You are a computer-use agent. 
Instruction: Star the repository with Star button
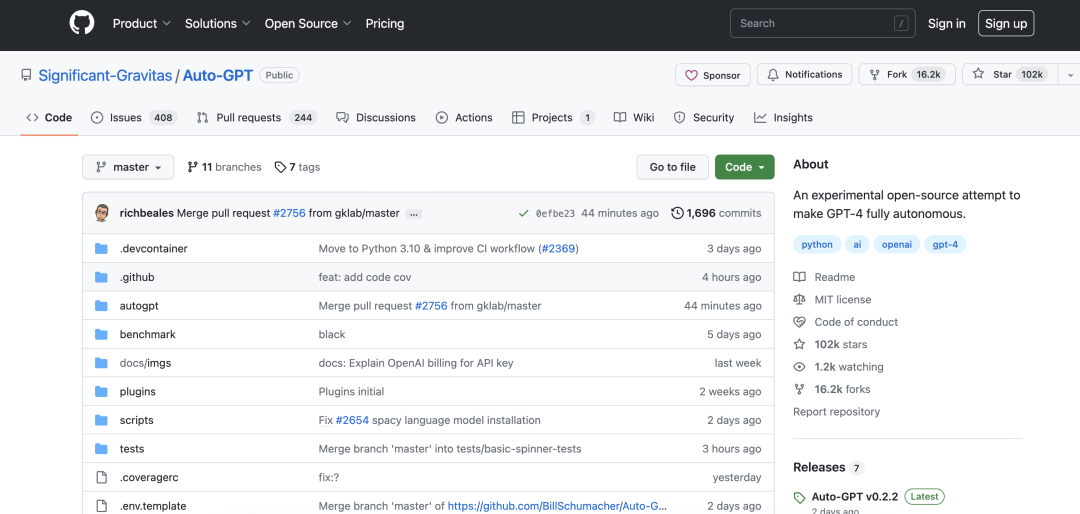(x=1009, y=74)
